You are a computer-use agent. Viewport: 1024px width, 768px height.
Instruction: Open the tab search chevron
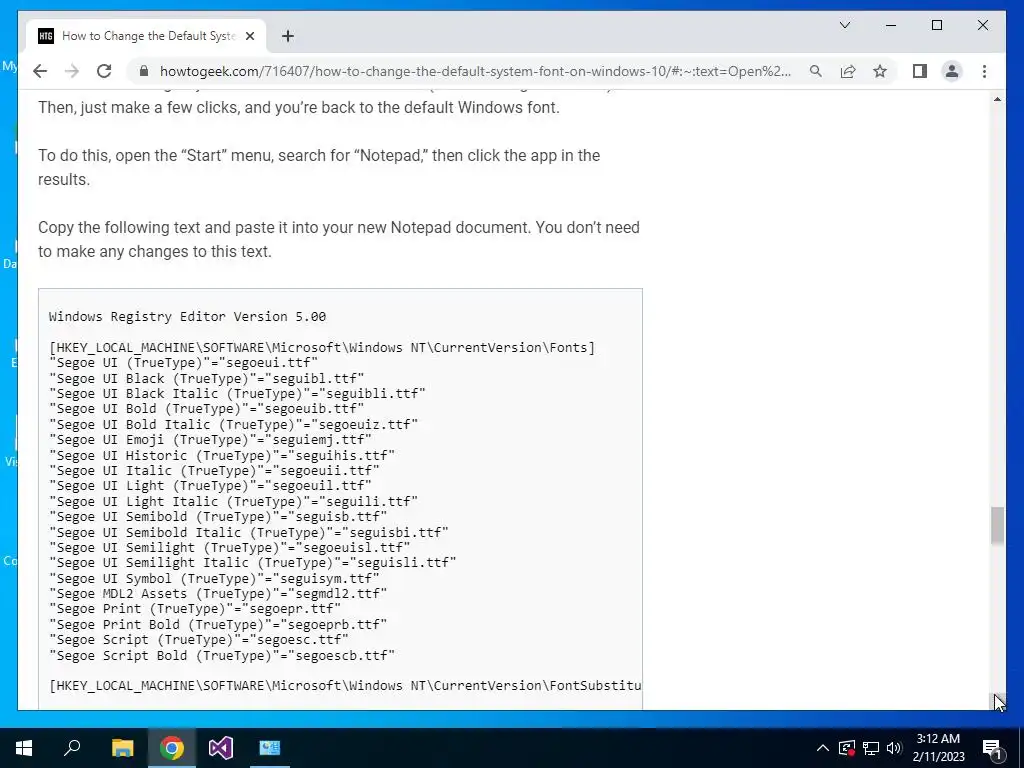844,25
